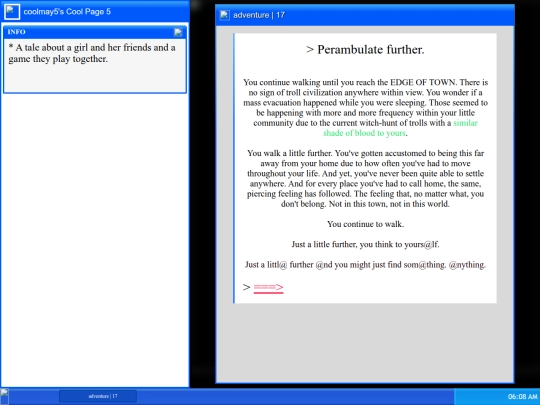The height and width of the screenshot is (405, 540).
Task: Select the adventure | 17 taskbar button
Action: coord(98,396)
